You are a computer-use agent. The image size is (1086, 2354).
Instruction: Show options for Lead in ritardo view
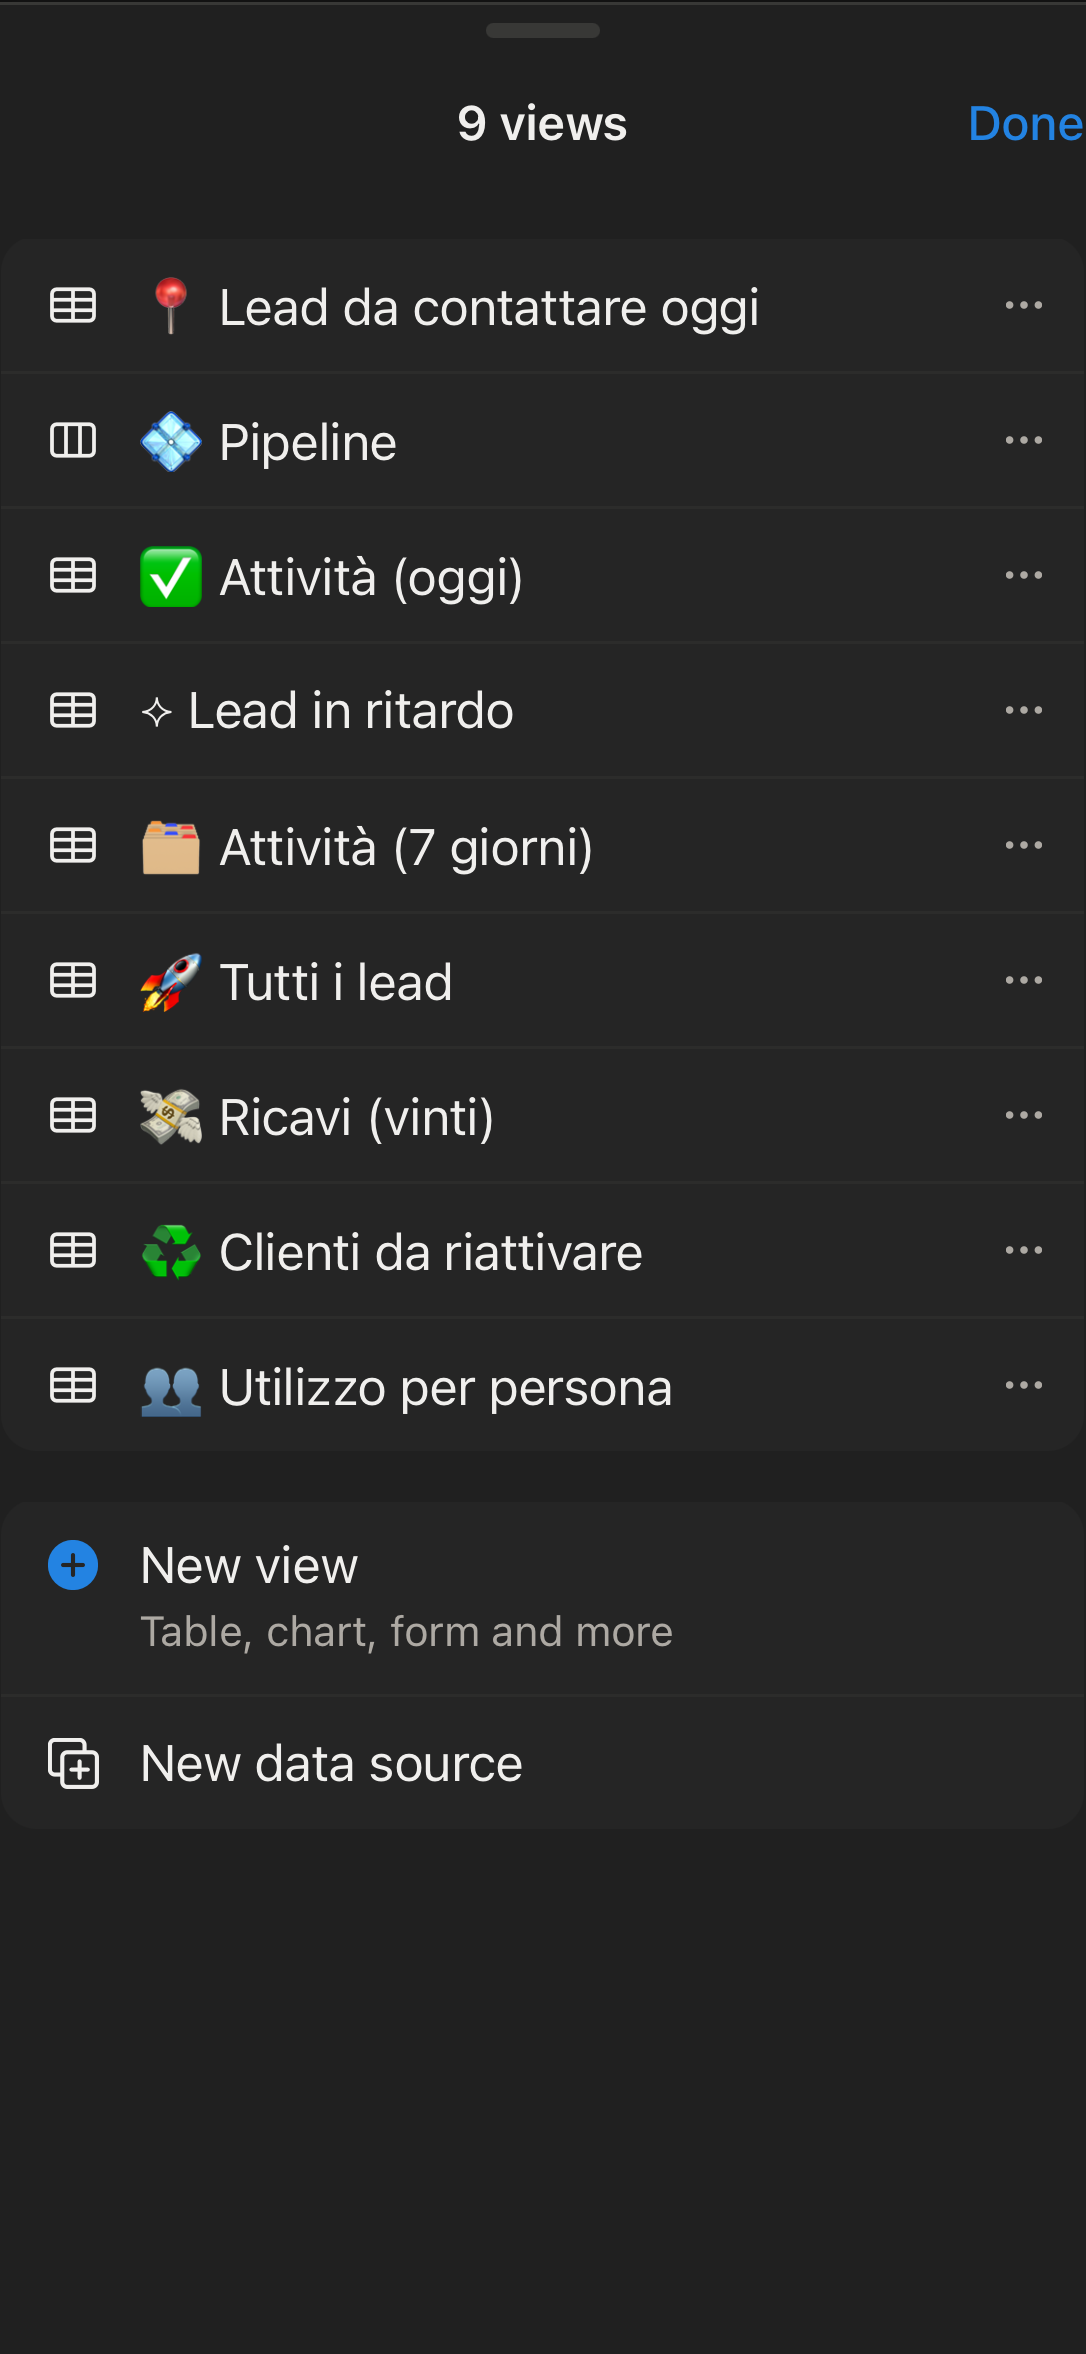[x=1024, y=711]
